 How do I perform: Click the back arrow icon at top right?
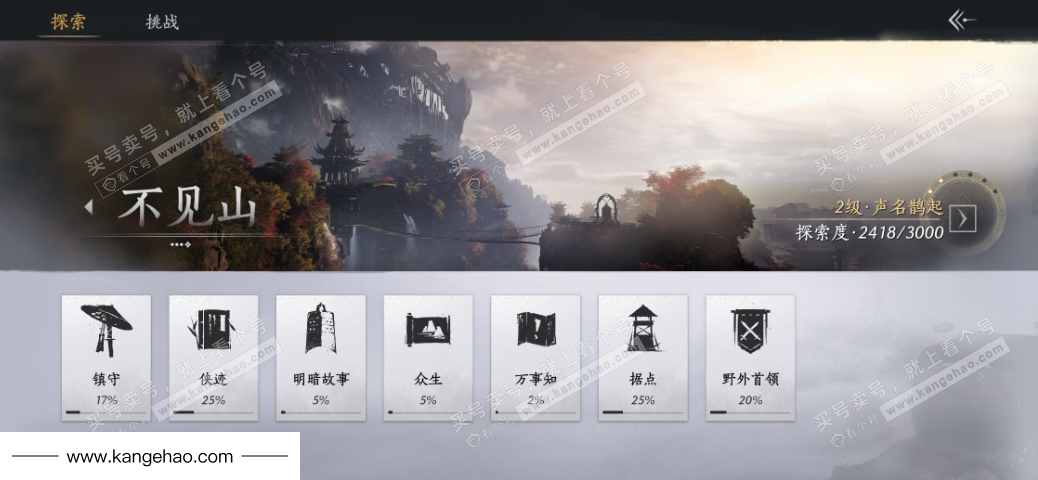coord(961,21)
